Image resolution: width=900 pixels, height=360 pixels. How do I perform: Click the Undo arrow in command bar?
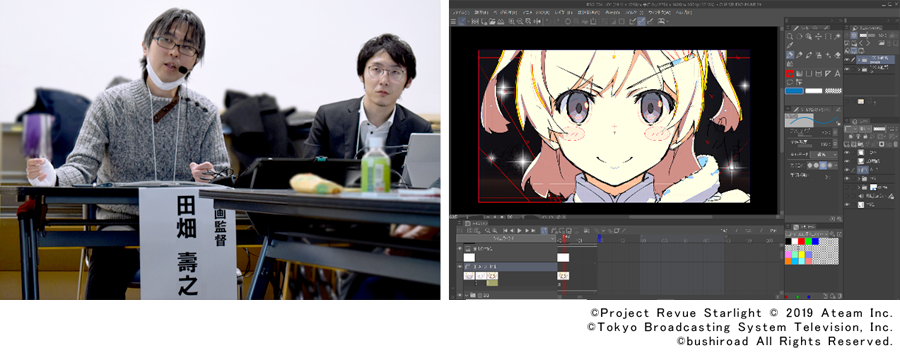549,21
